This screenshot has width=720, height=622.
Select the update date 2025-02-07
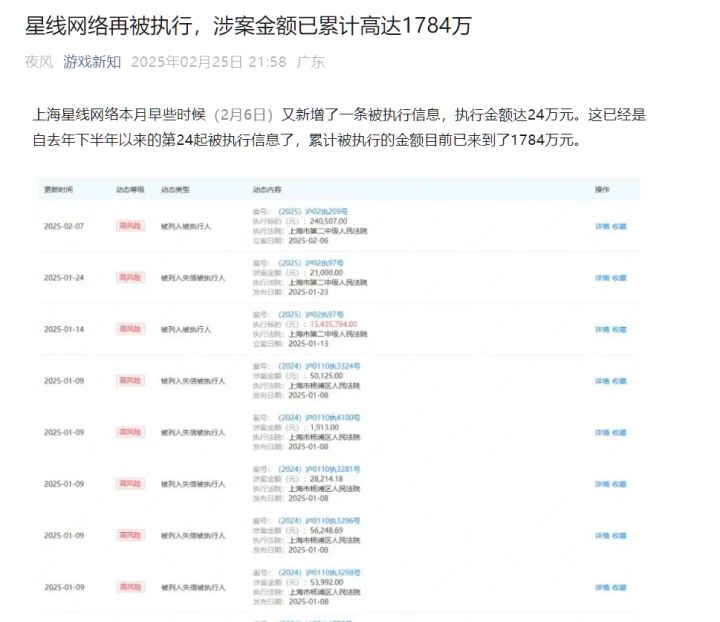64,226
